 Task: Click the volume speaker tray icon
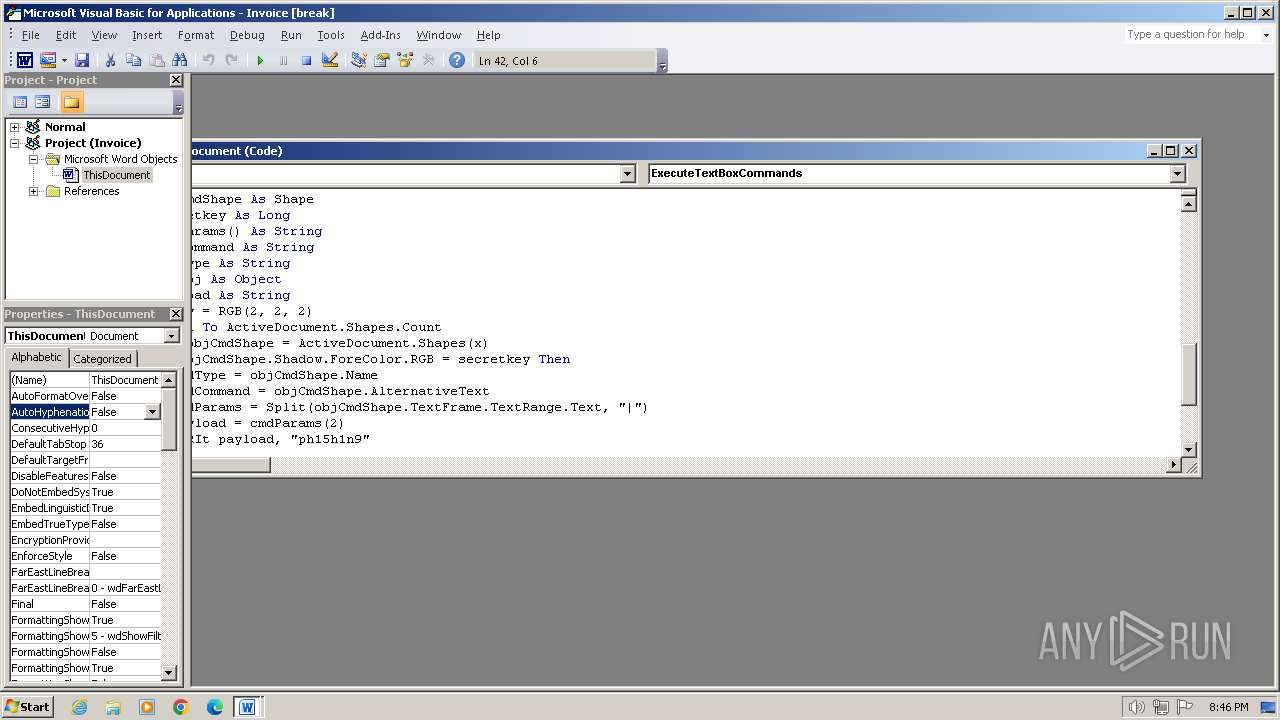point(1136,707)
